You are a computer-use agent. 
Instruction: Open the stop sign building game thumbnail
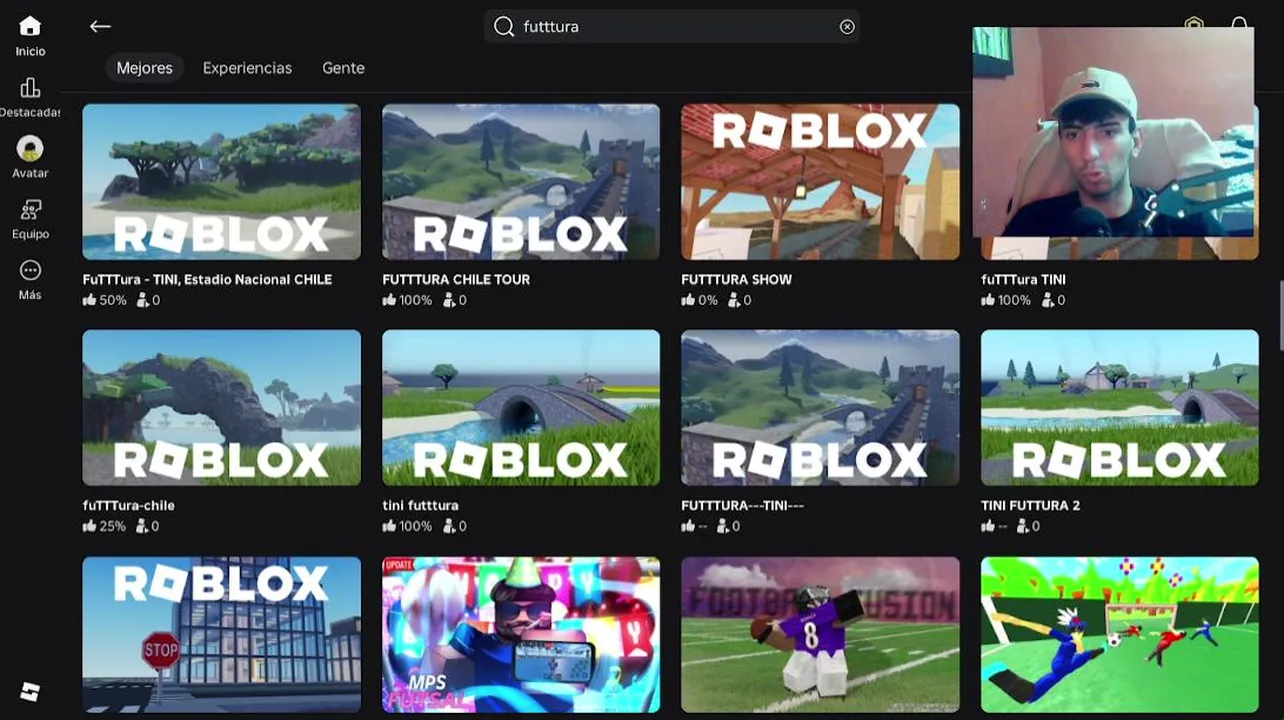(222, 635)
